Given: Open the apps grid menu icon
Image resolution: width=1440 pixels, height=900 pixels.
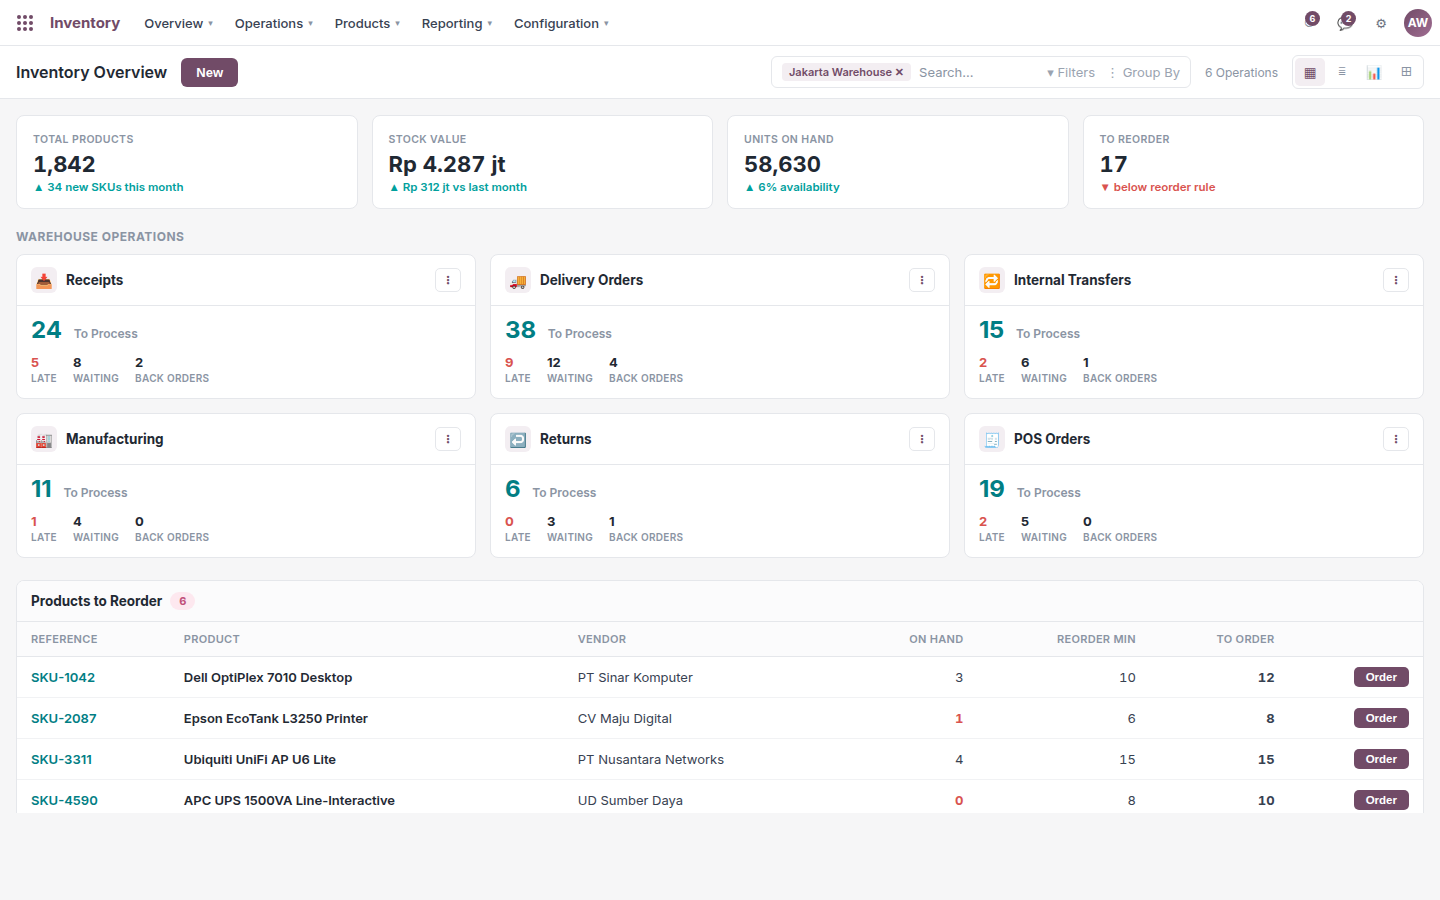Looking at the screenshot, I should click(25, 23).
